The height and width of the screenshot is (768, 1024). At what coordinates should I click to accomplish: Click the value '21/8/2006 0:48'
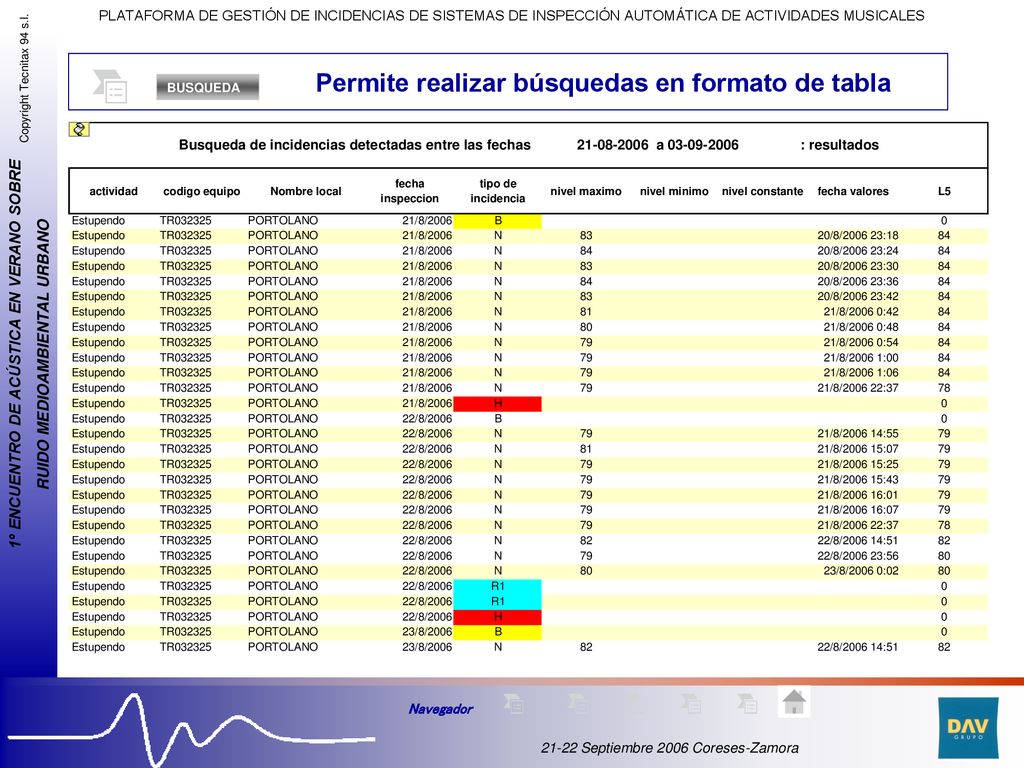861,327
